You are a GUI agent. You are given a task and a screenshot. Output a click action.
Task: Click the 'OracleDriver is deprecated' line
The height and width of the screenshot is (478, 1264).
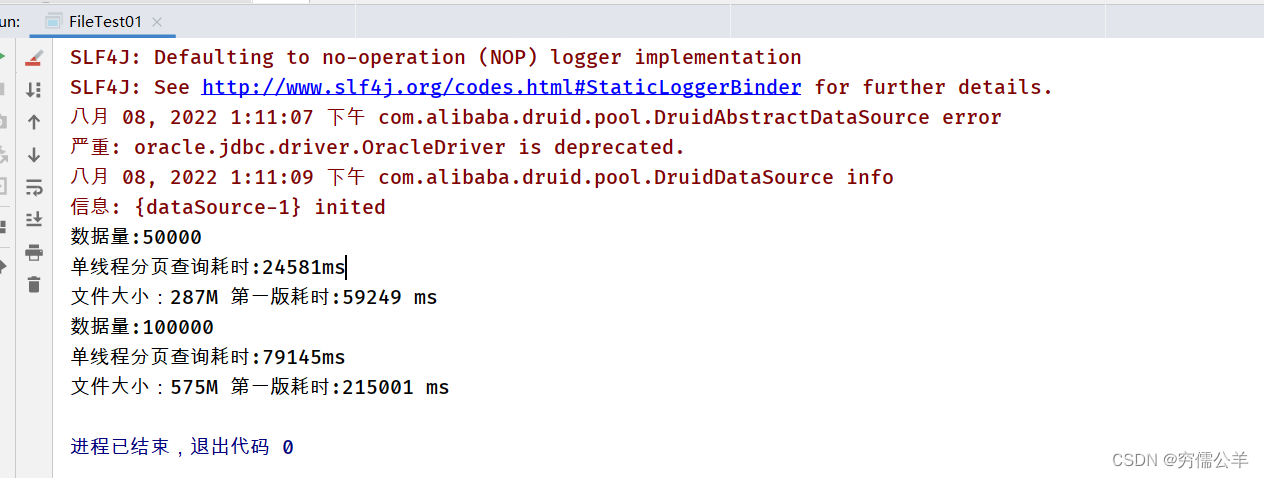(x=378, y=147)
